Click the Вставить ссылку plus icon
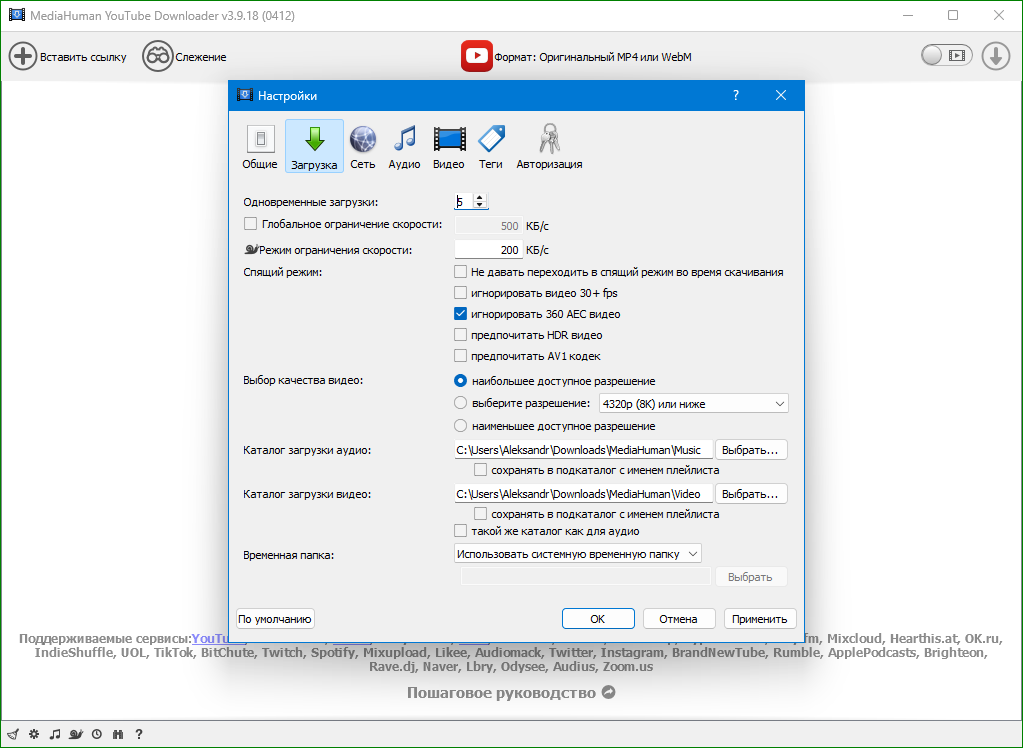 (x=23, y=56)
